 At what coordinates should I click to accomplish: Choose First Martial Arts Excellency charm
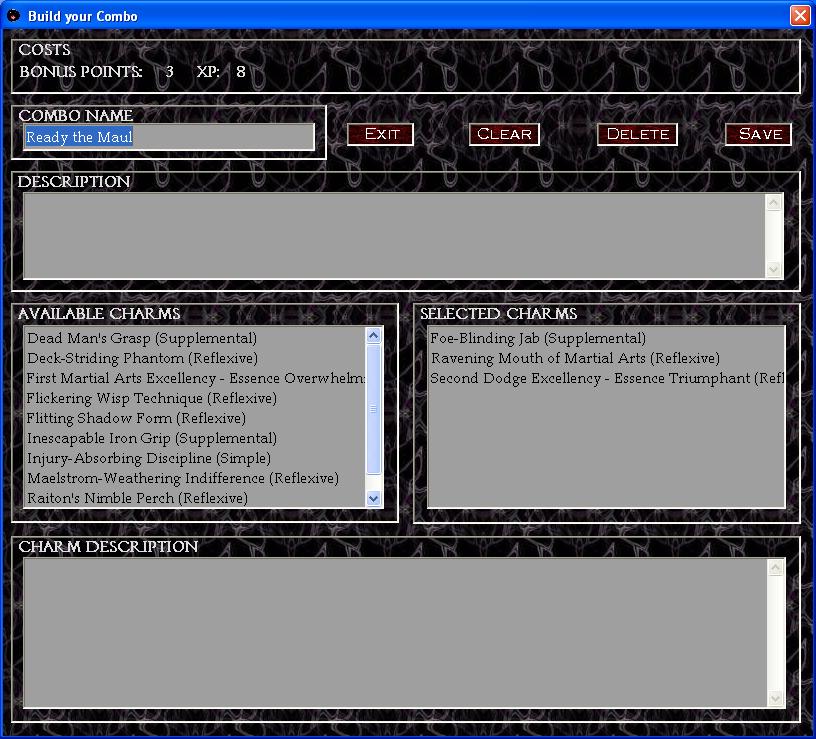[196, 378]
